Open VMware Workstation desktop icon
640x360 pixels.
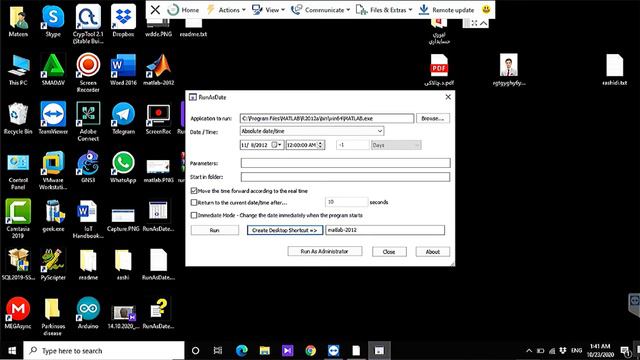point(53,170)
